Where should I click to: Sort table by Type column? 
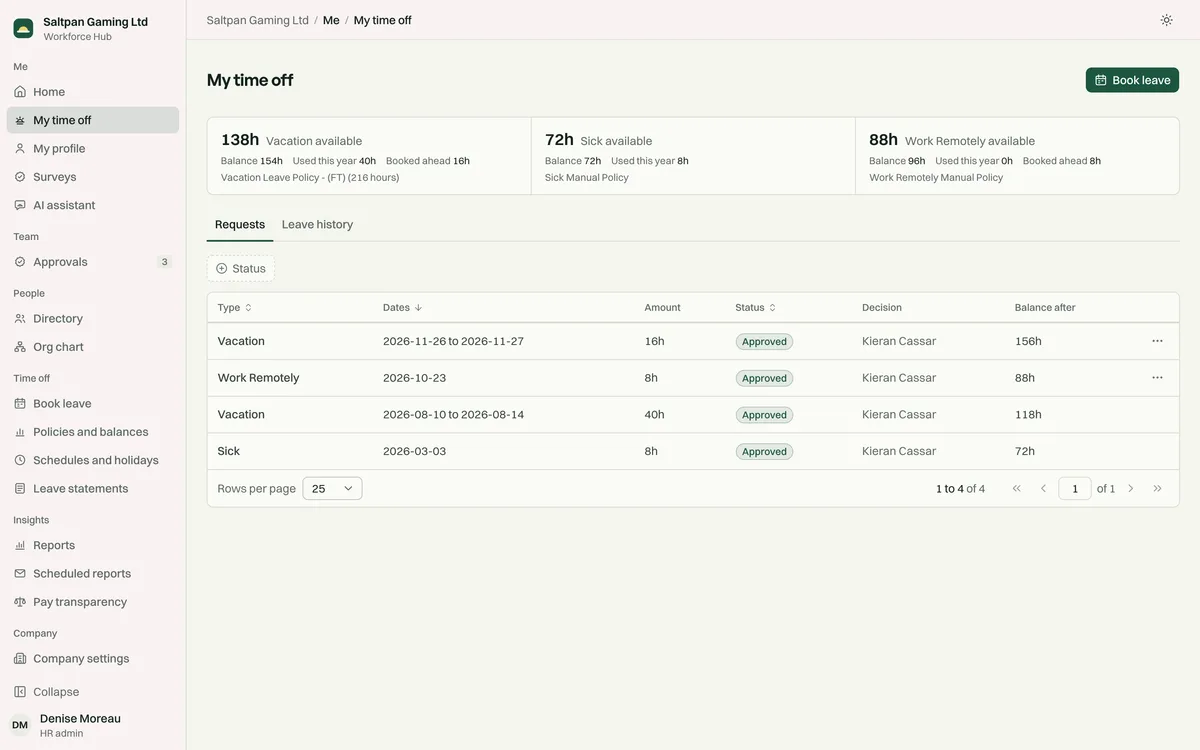[235, 308]
